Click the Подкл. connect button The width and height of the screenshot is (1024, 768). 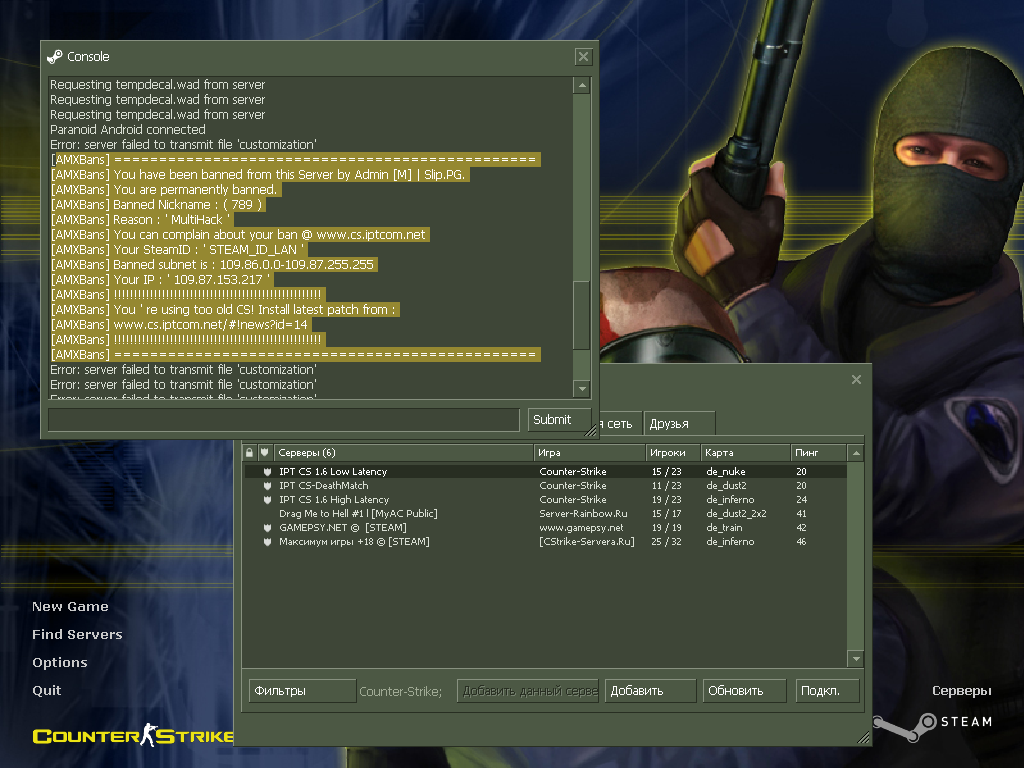[x=827, y=691]
